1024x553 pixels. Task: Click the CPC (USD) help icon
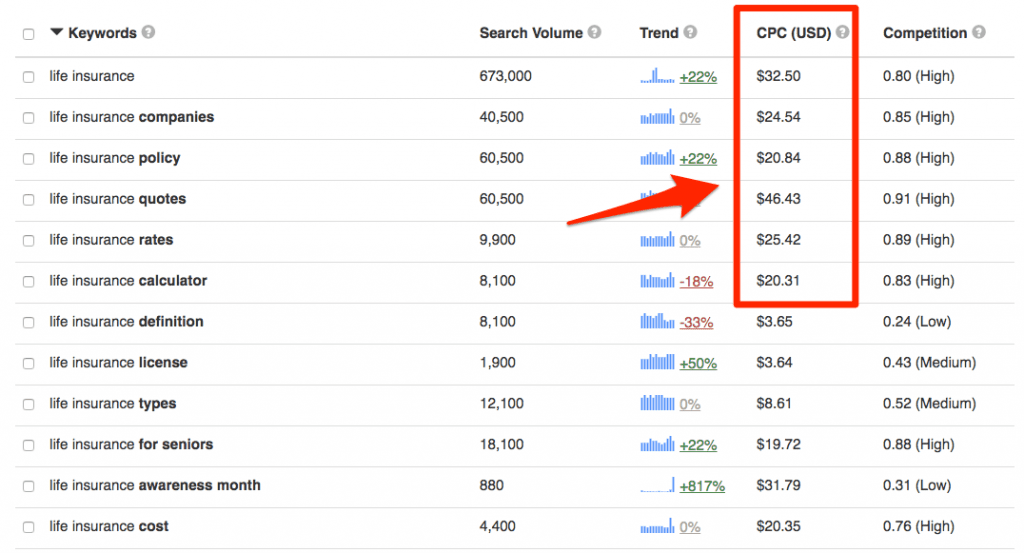coord(843,32)
